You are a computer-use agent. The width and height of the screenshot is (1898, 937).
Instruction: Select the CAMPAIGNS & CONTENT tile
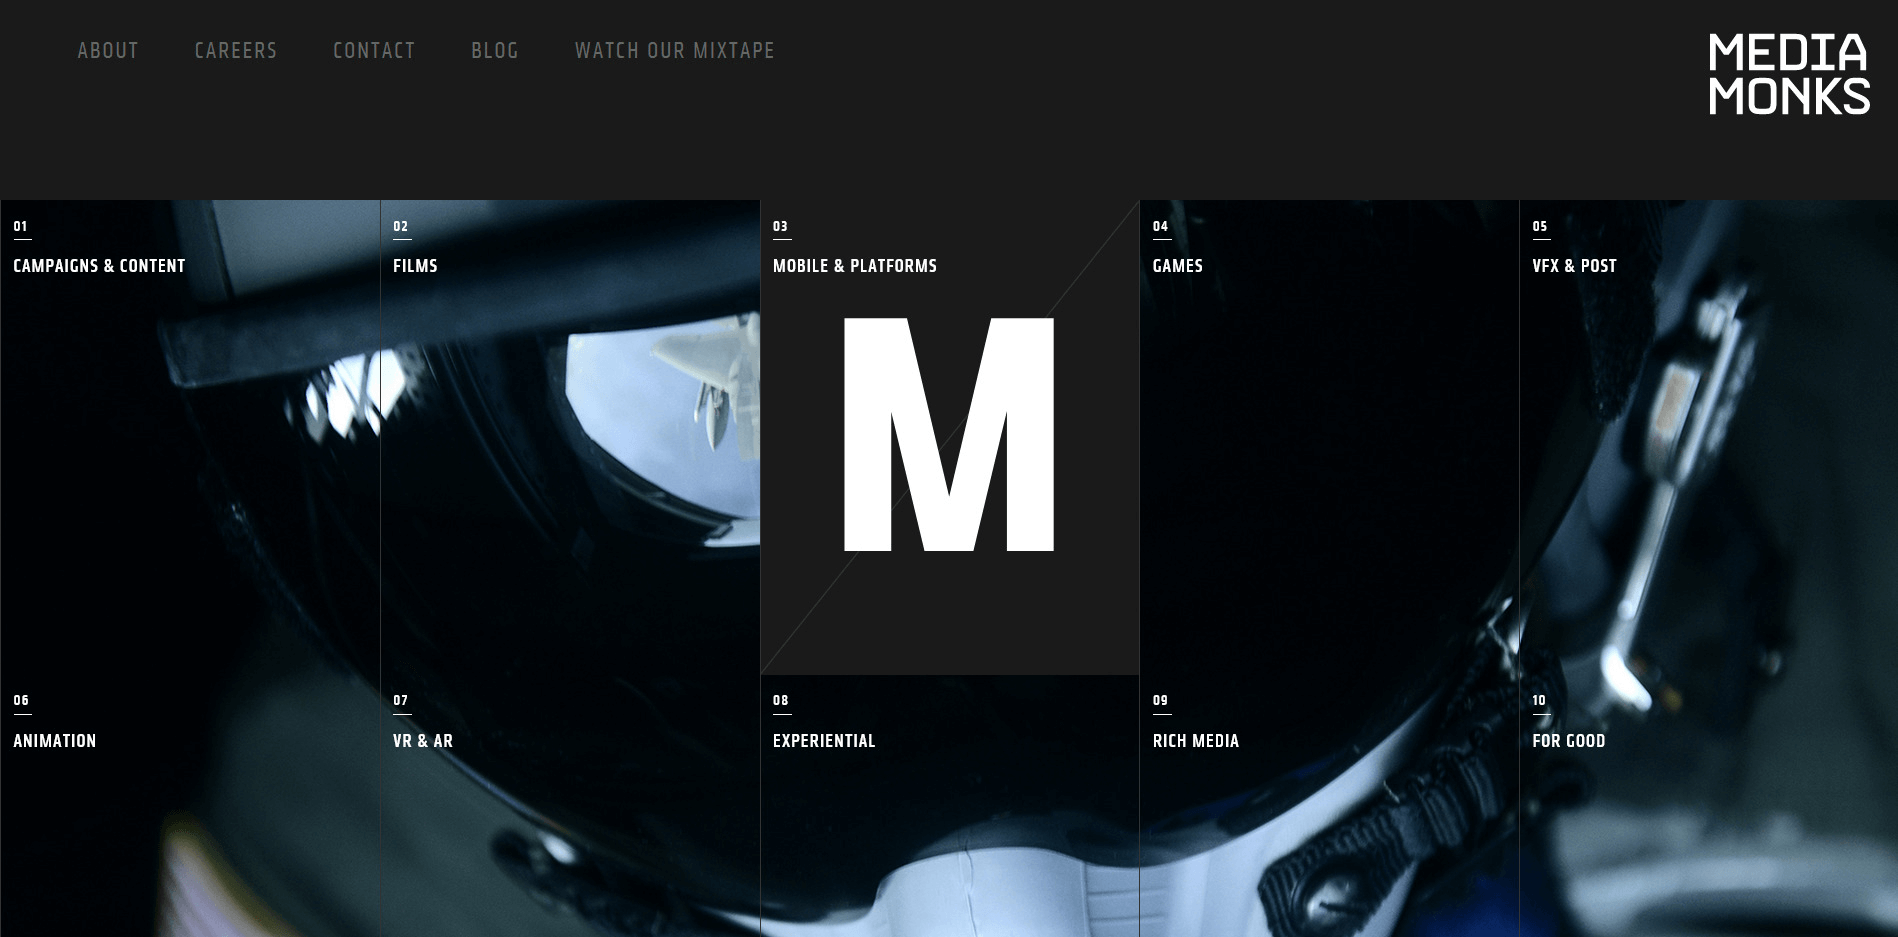pyautogui.click(x=98, y=266)
